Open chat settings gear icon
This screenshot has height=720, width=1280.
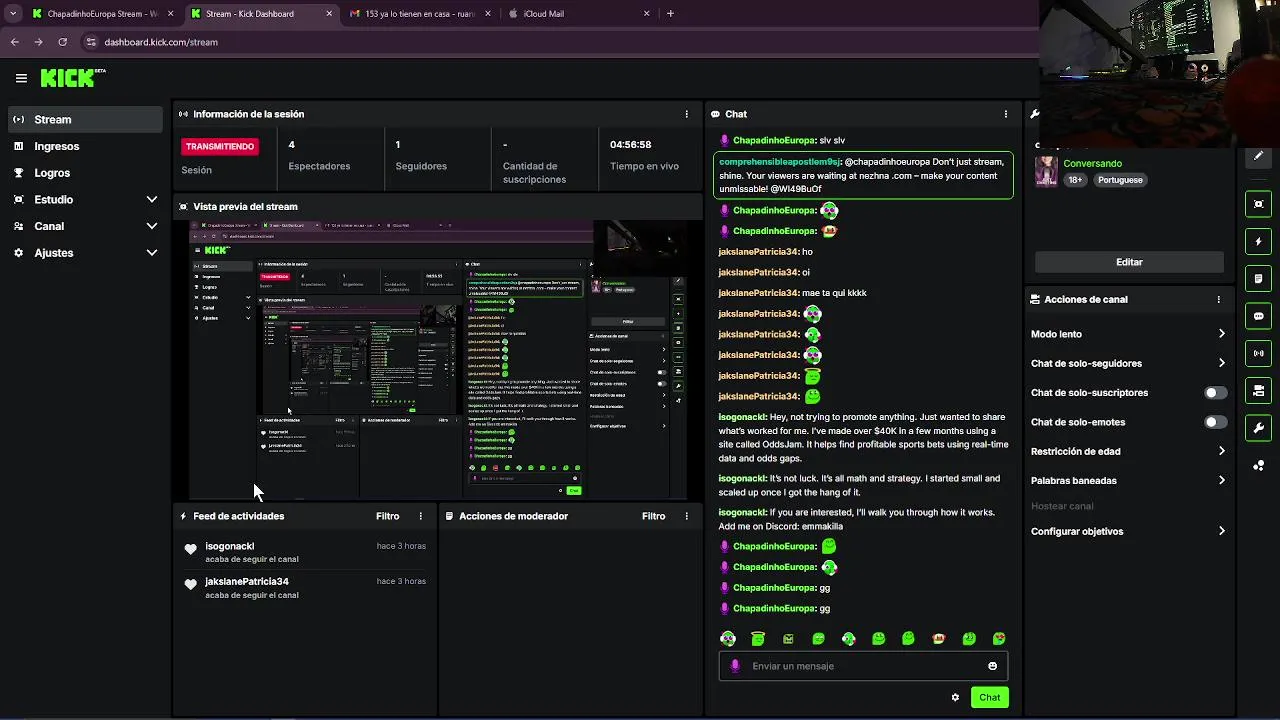(955, 697)
